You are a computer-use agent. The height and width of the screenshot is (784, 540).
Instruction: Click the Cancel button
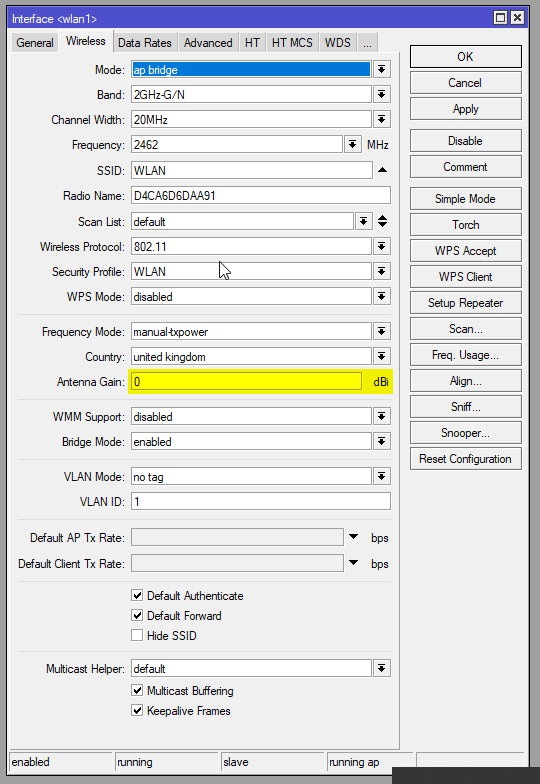click(466, 82)
